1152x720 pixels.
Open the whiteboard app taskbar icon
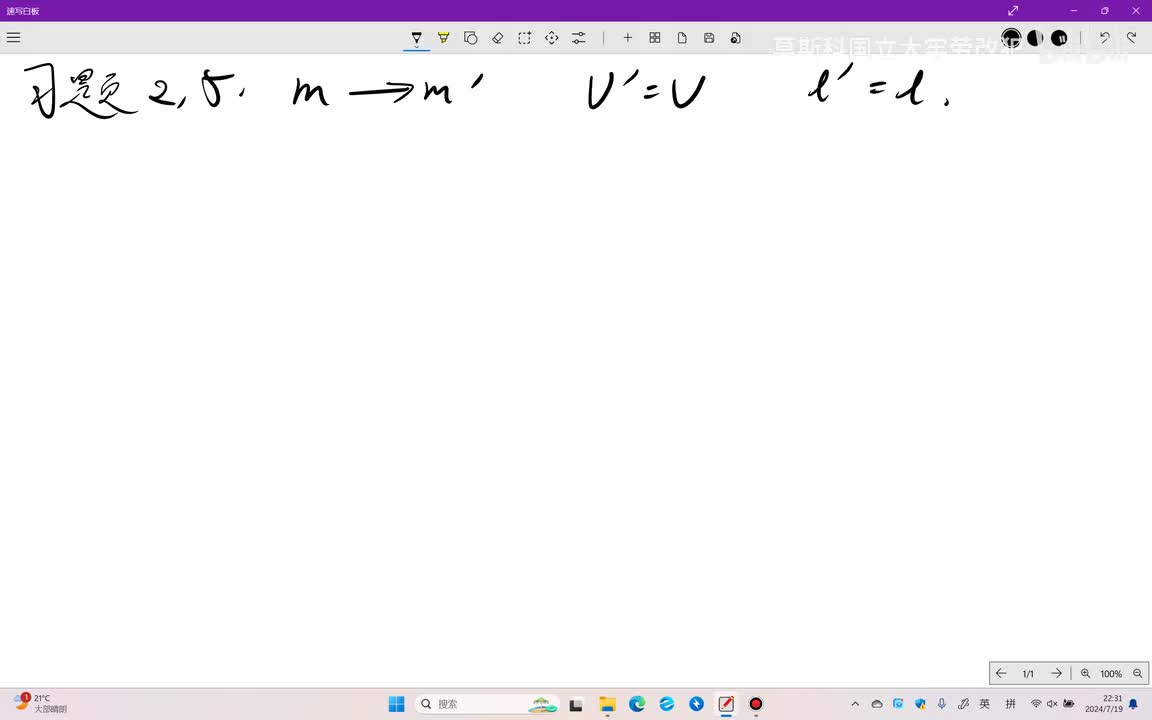[x=726, y=704]
